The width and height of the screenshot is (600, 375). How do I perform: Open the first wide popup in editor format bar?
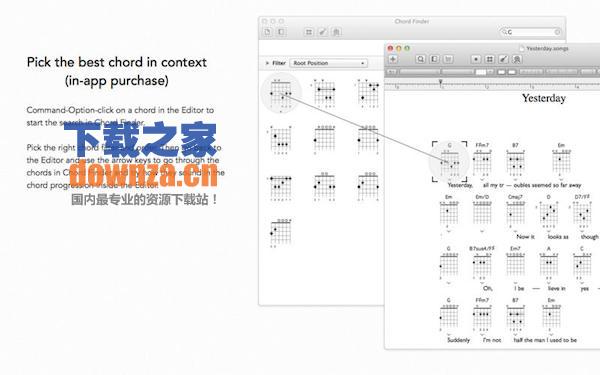click(x=419, y=72)
